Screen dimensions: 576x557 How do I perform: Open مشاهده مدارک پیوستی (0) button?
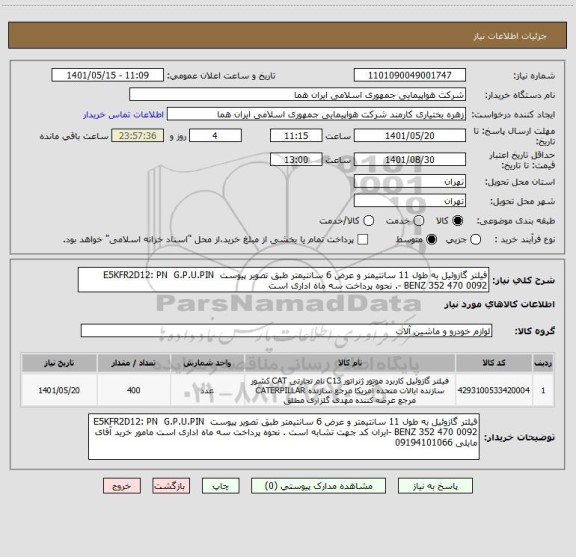coord(318,486)
